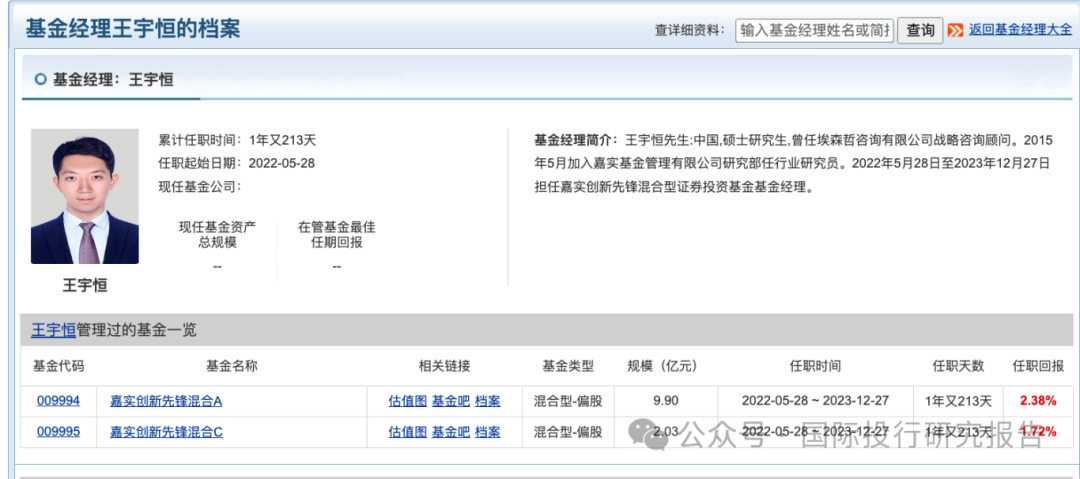Click the 任职回报 column header

(1037, 366)
